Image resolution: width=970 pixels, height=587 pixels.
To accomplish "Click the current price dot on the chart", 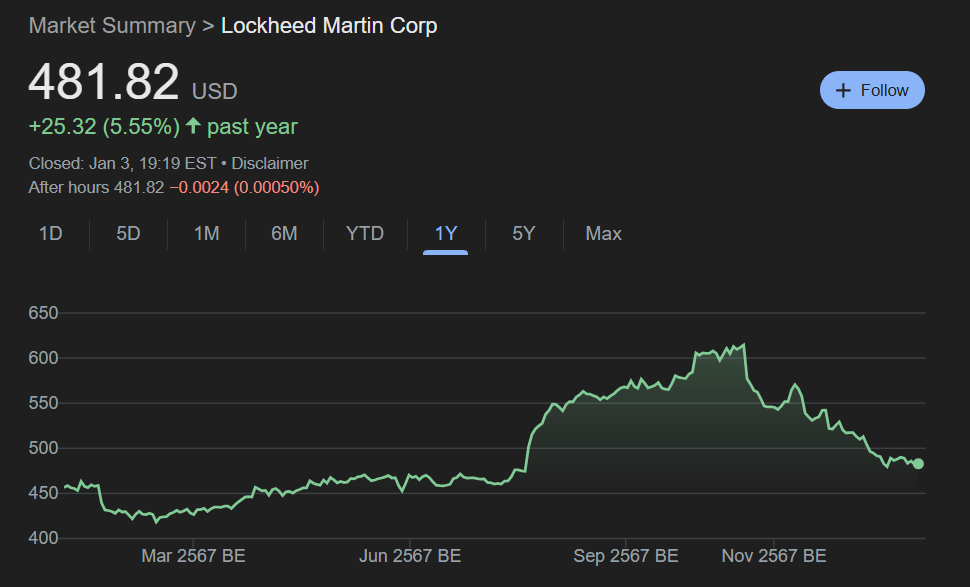I will 918,464.
